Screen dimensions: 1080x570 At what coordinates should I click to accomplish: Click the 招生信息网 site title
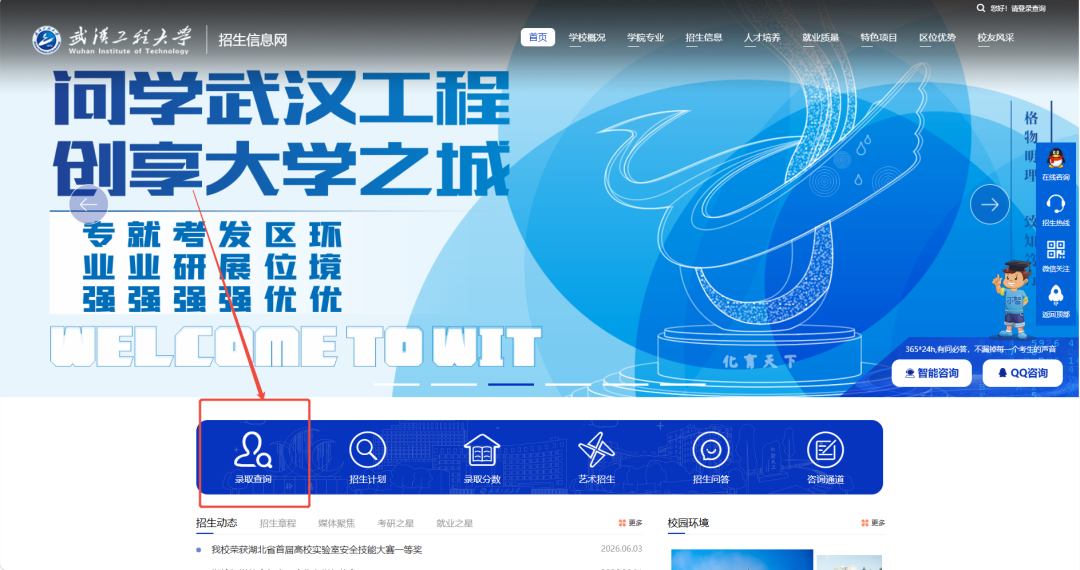(253, 40)
